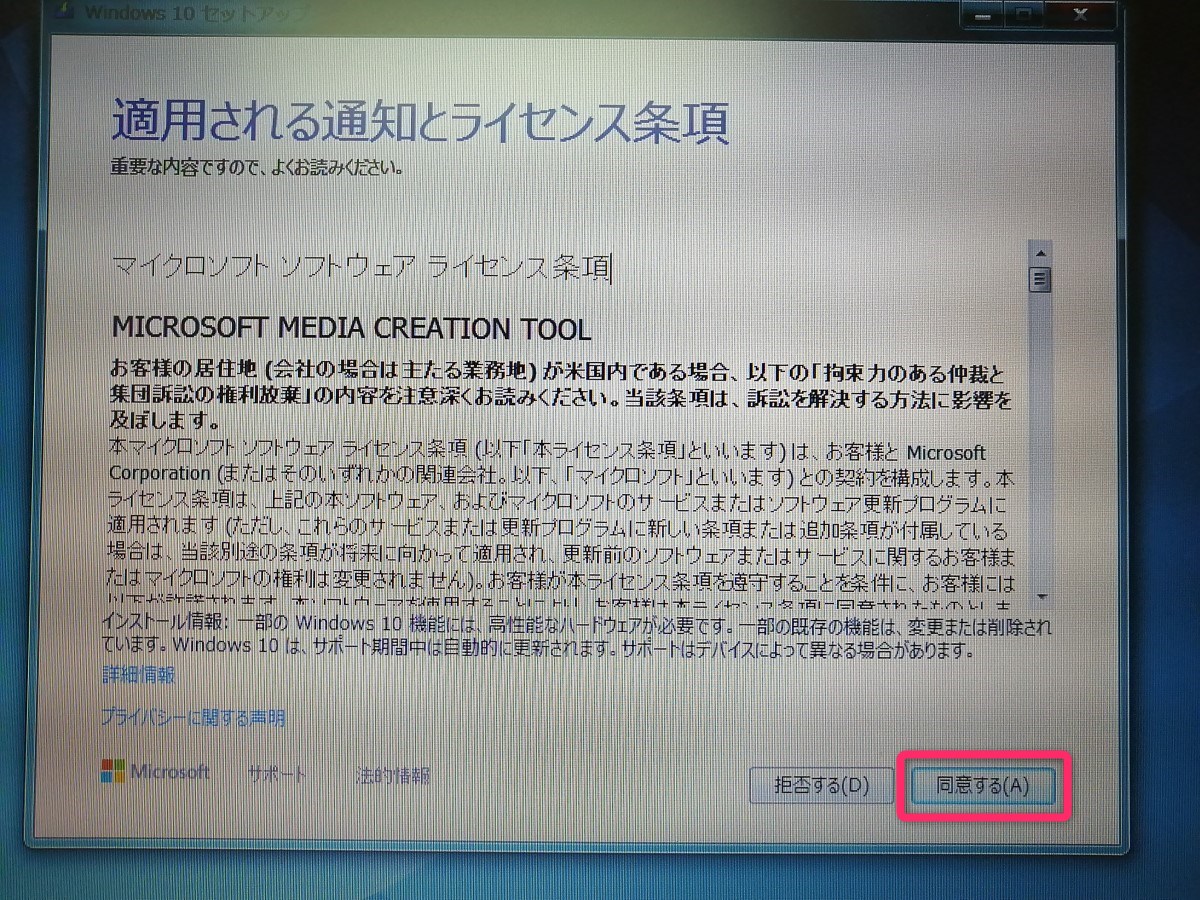Image resolution: width=1200 pixels, height=900 pixels.
Task: Open the 法的情報 link
Action: click(x=393, y=776)
